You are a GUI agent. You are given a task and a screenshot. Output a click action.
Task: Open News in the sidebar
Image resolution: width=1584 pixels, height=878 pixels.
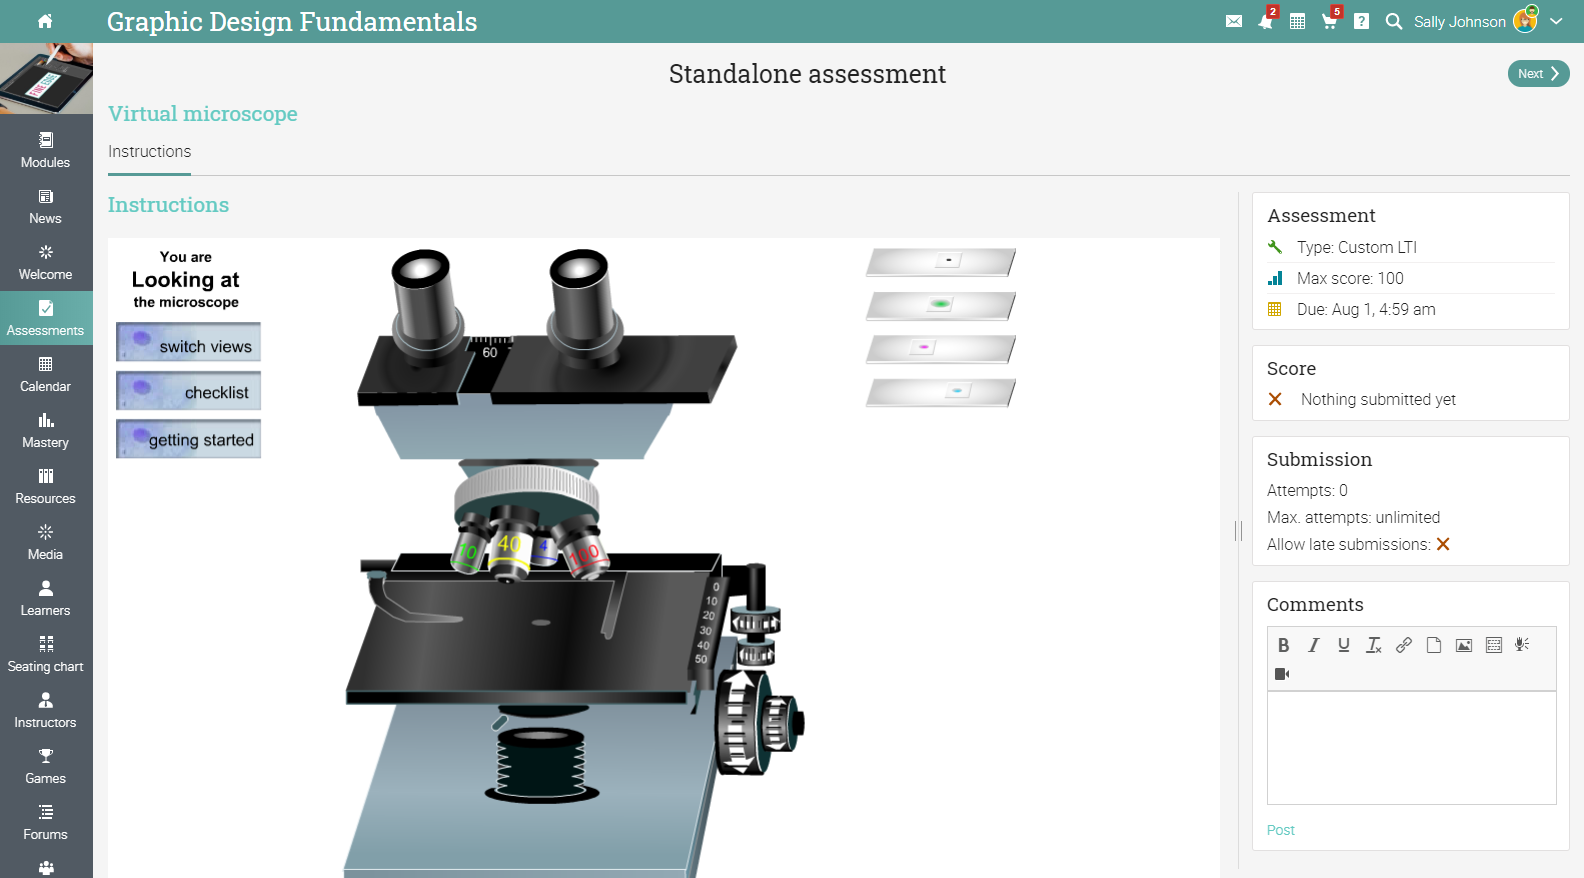[46, 206]
